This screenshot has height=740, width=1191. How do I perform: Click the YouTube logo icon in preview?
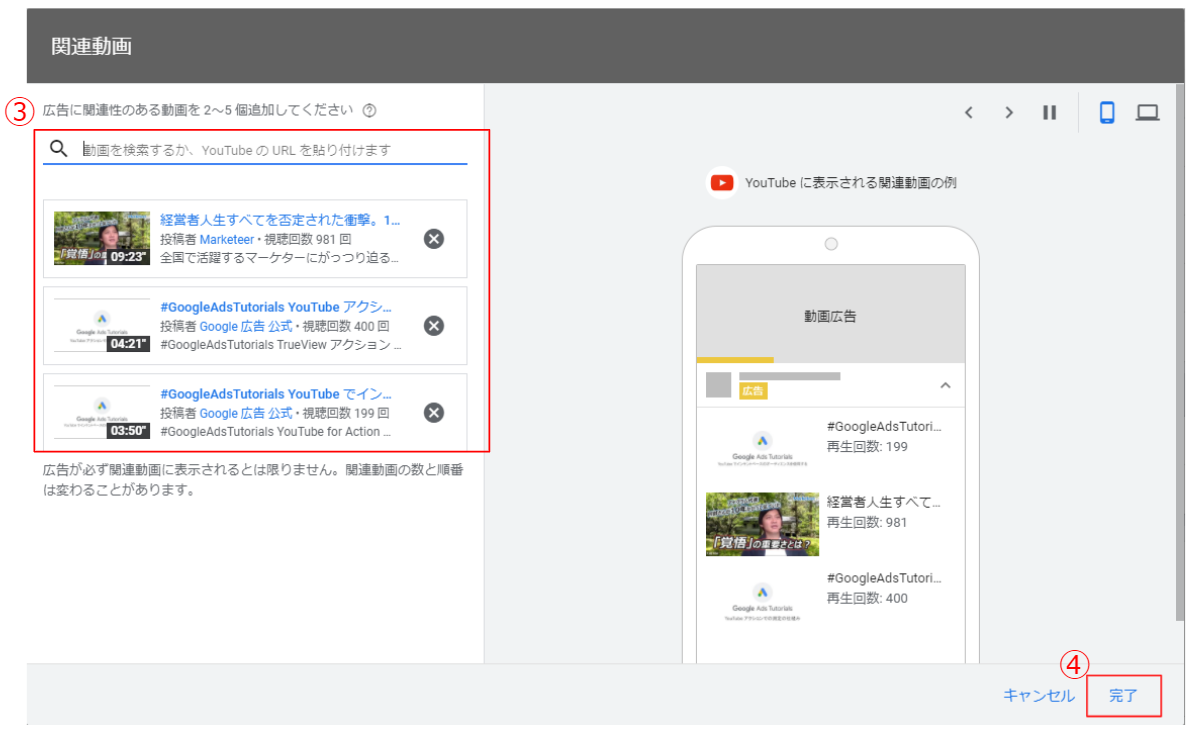(722, 183)
